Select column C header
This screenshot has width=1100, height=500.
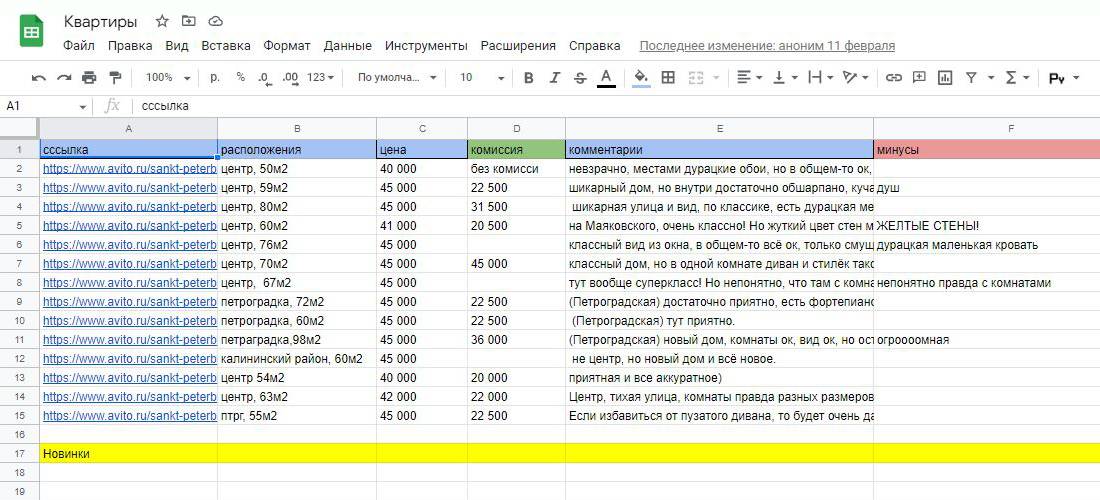coord(422,128)
